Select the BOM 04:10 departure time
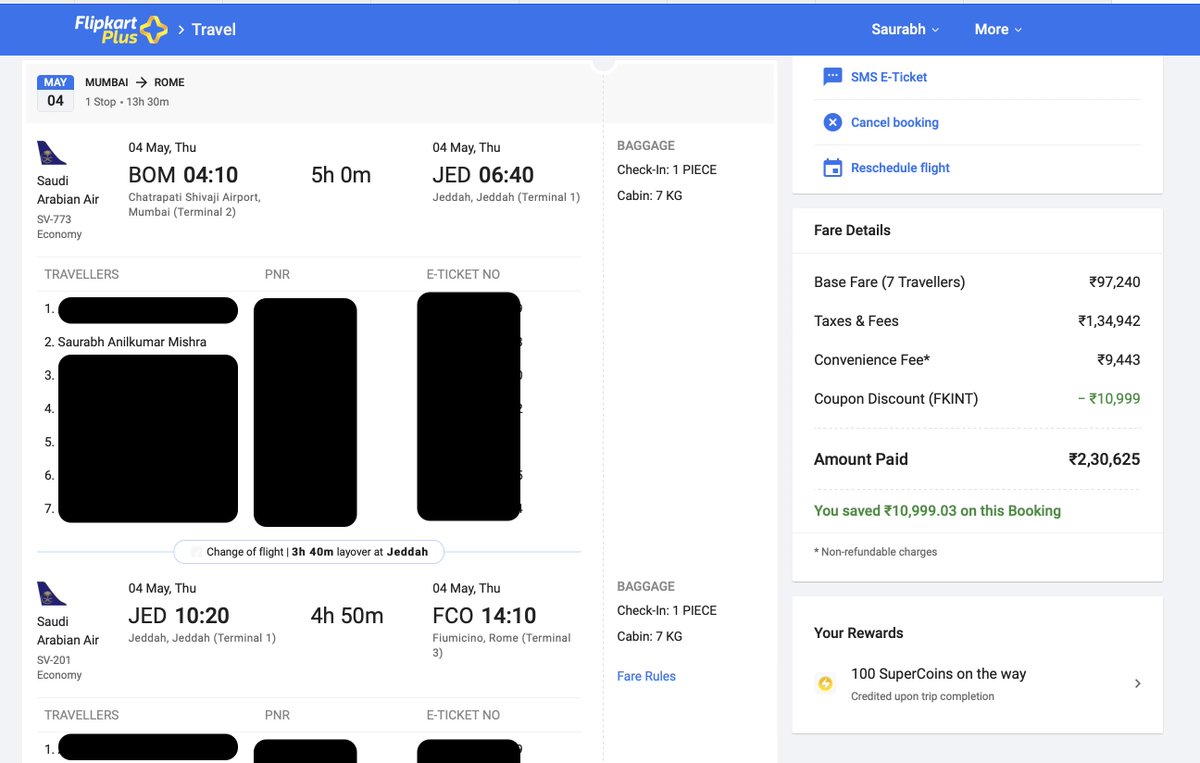 [x=183, y=175]
